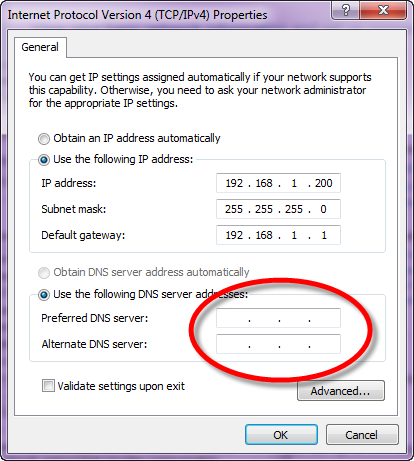
Task: Click the 200 octet in IP address
Action: tap(324, 183)
